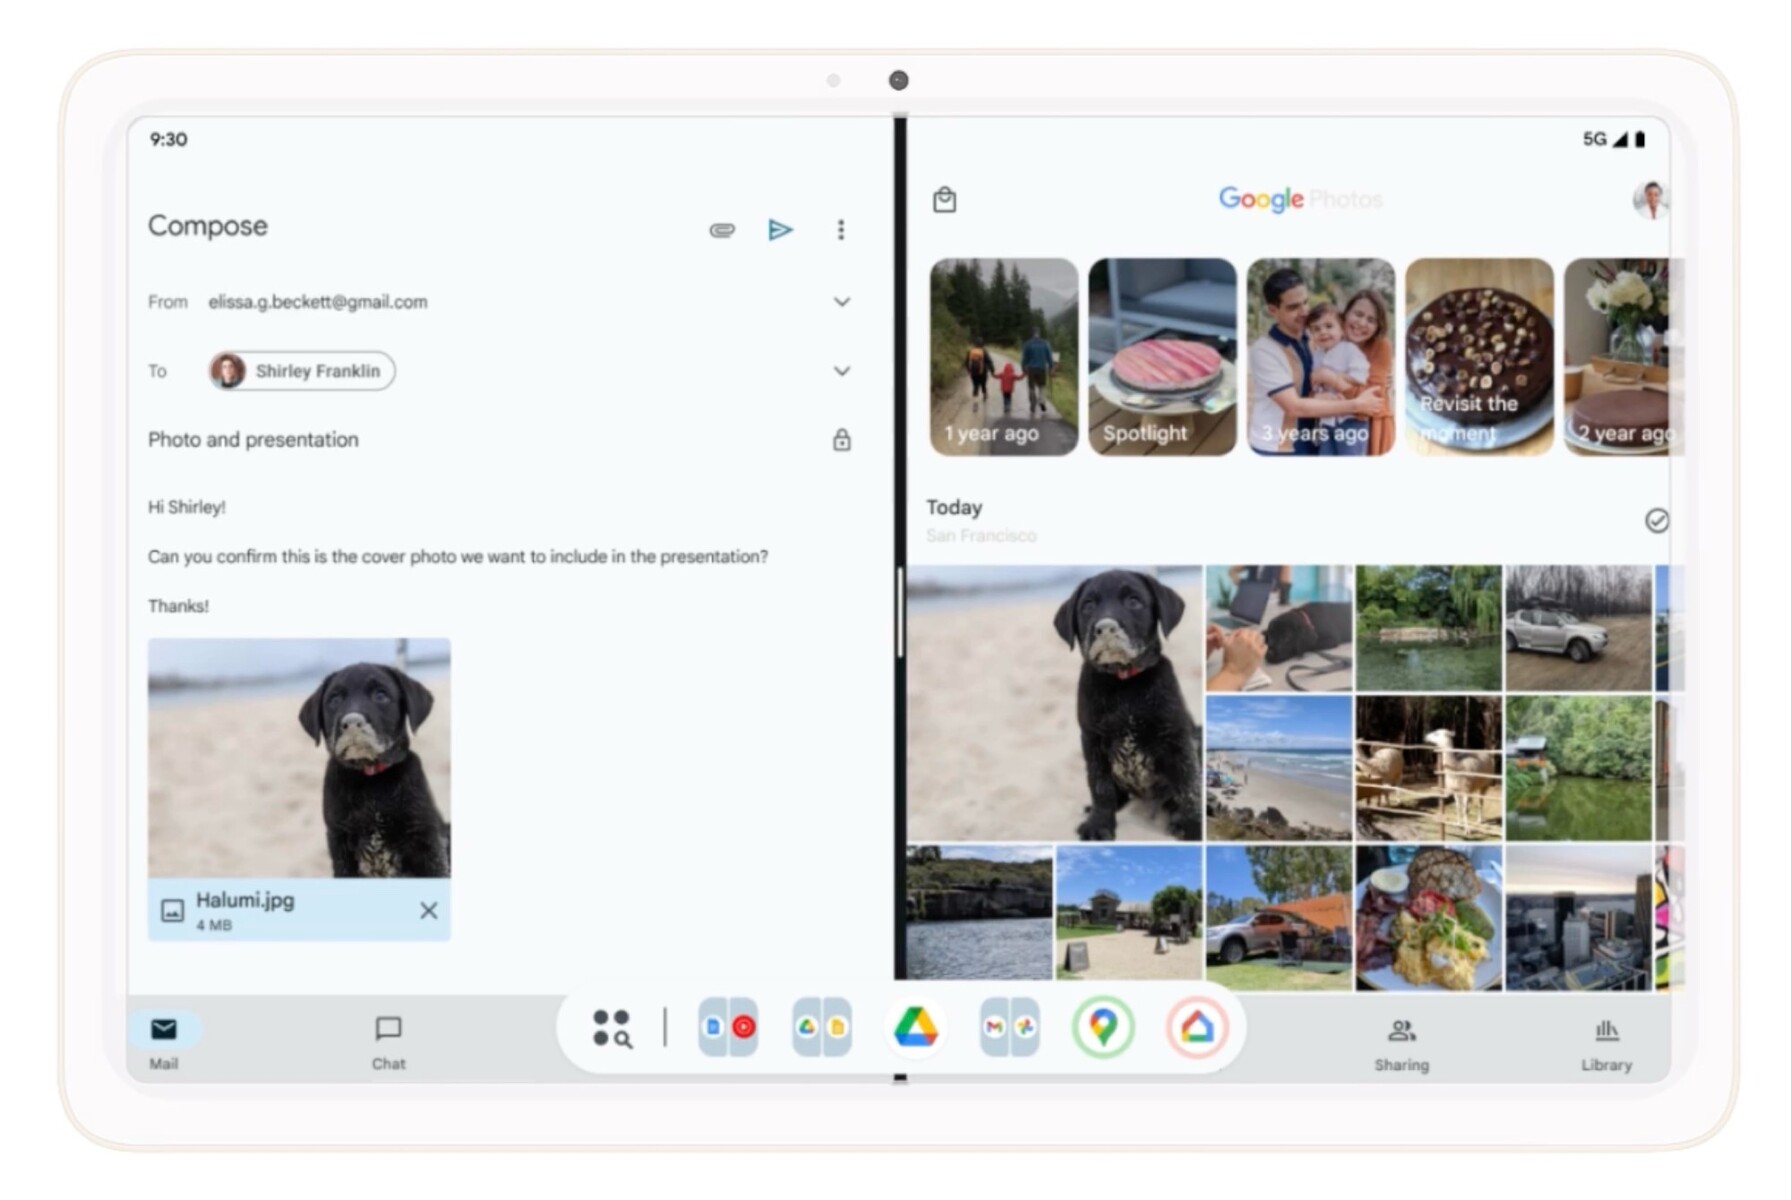Open the laptop and sleeping dog photo
1791x1200 pixels.
(1279, 628)
